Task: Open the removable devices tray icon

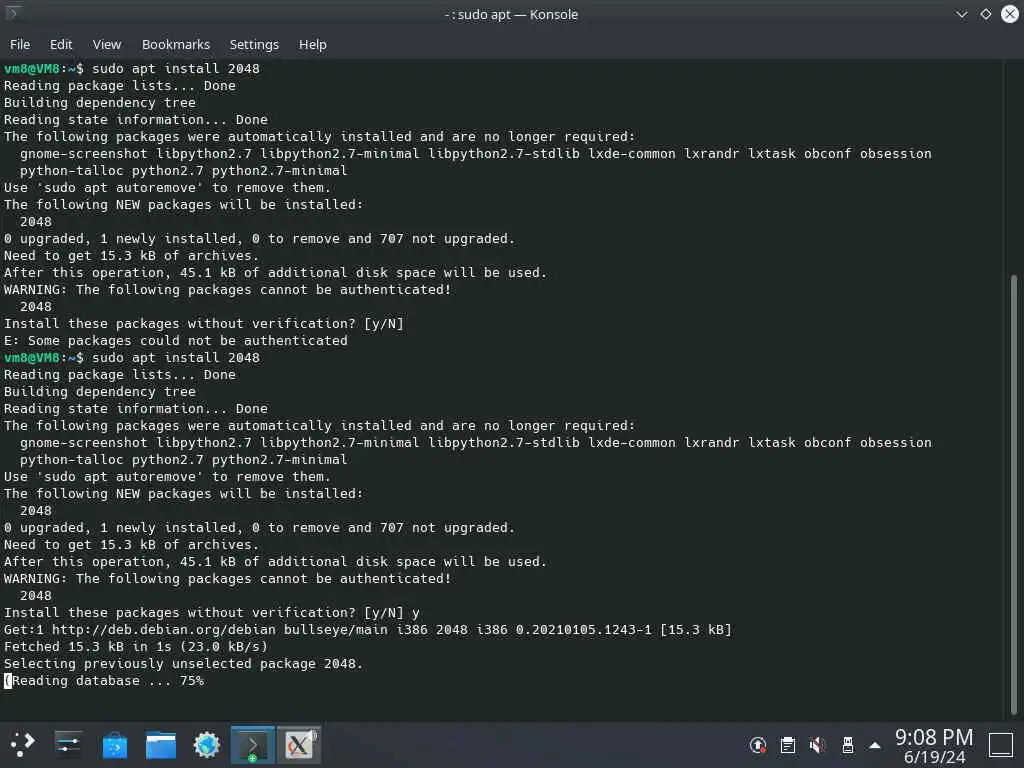Action: (848, 745)
